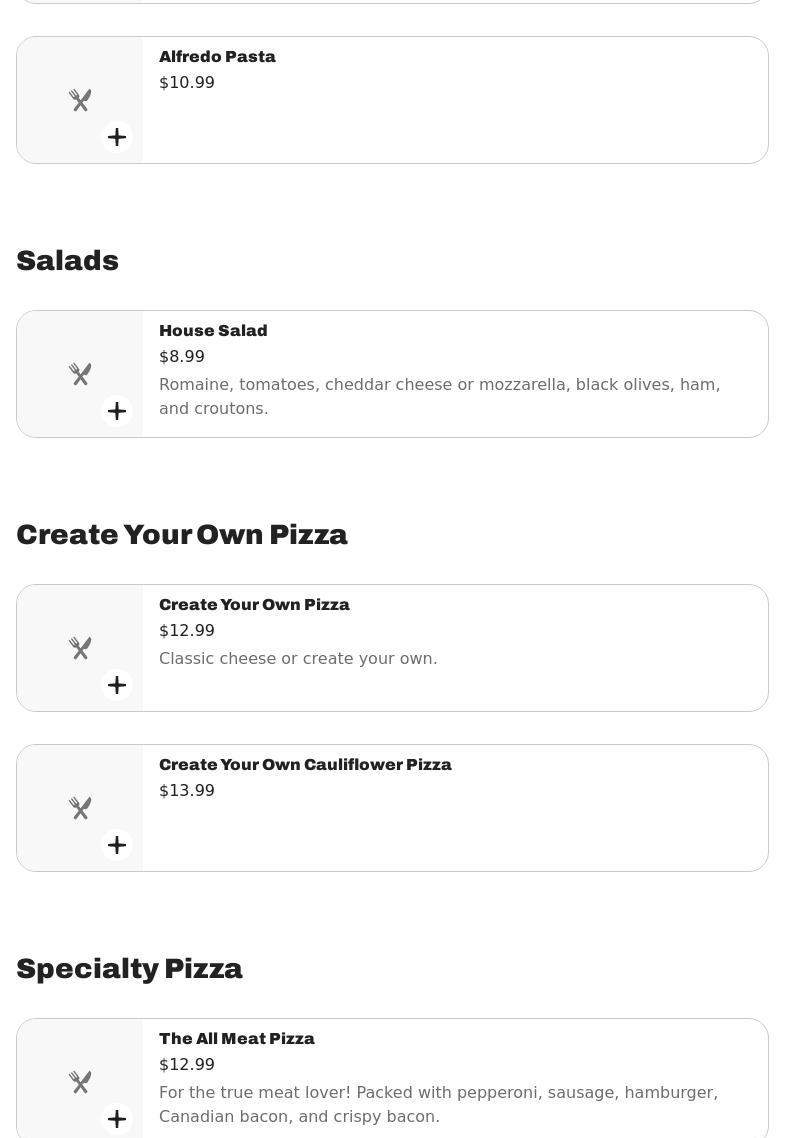785x1138 pixels.
Task: Add Create Your Own Cauliflower Pizza via plus icon
Action: tap(117, 845)
